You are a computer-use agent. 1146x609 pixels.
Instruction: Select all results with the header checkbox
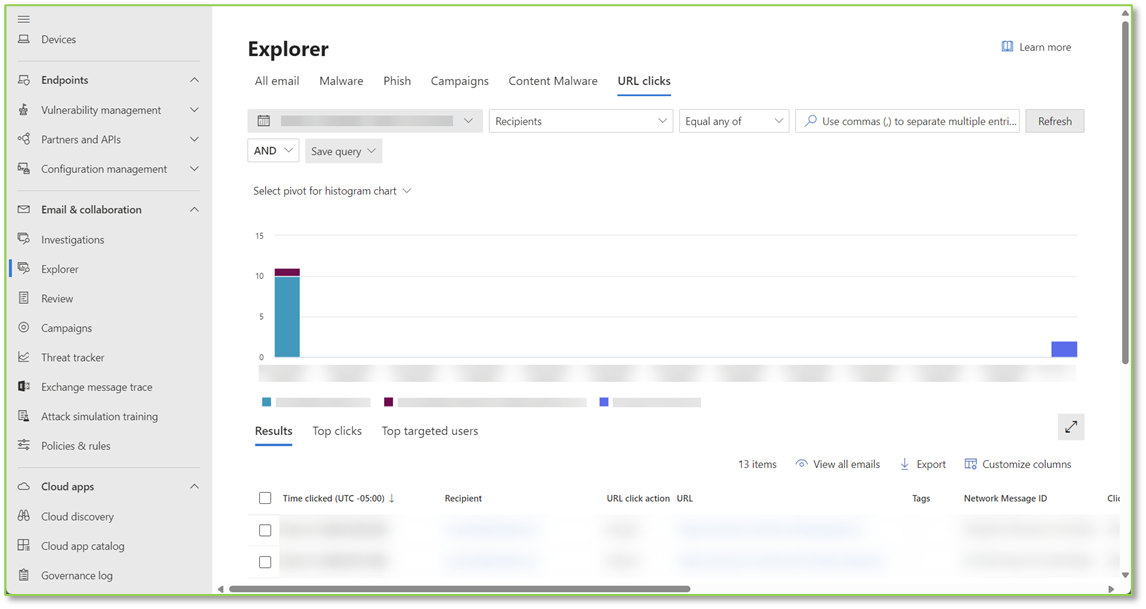point(265,497)
